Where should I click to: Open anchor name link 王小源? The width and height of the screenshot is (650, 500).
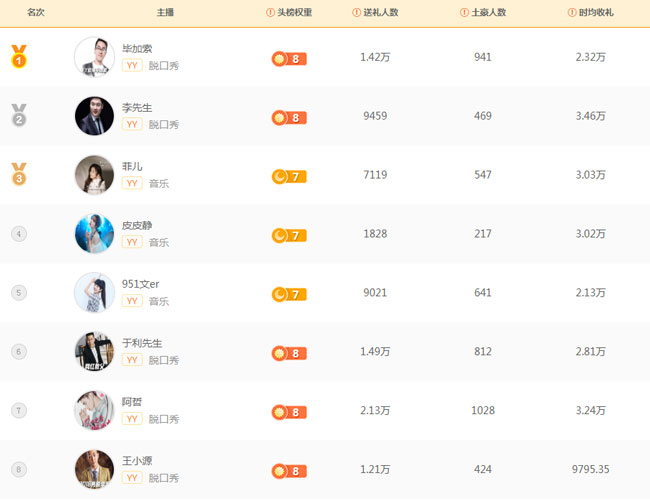137,461
